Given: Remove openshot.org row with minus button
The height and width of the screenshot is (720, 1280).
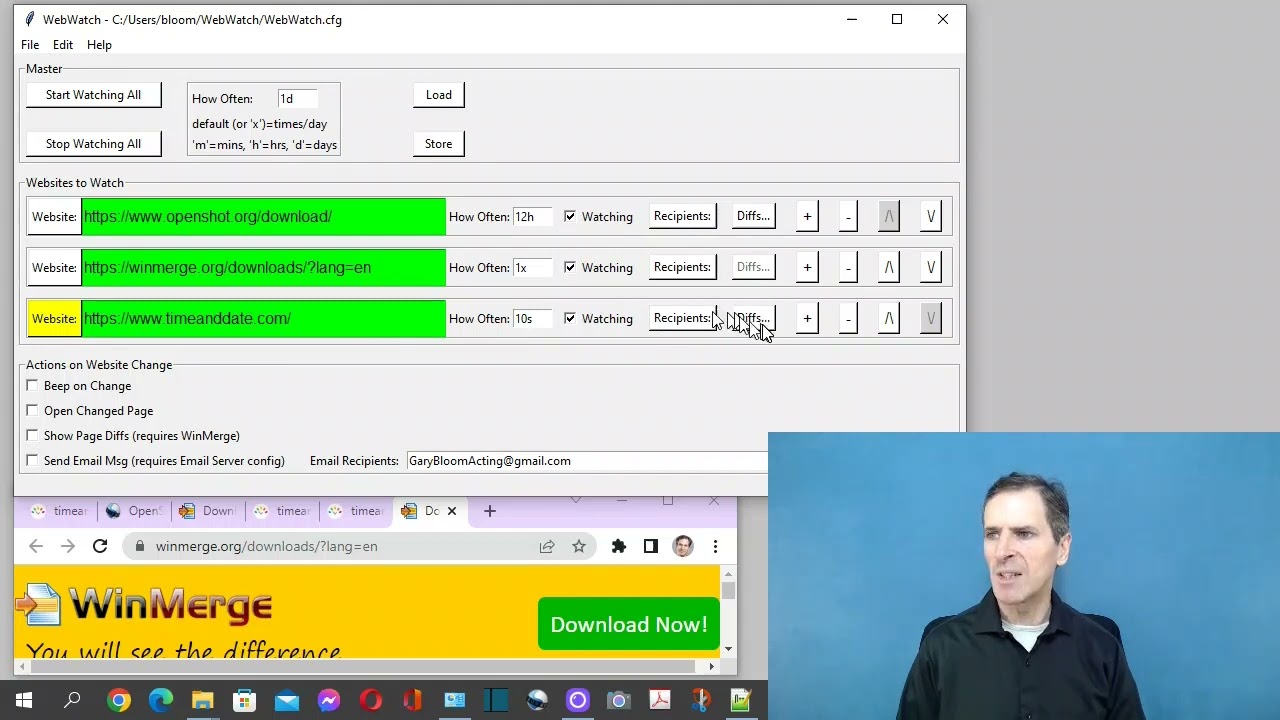Looking at the screenshot, I should [x=848, y=216].
